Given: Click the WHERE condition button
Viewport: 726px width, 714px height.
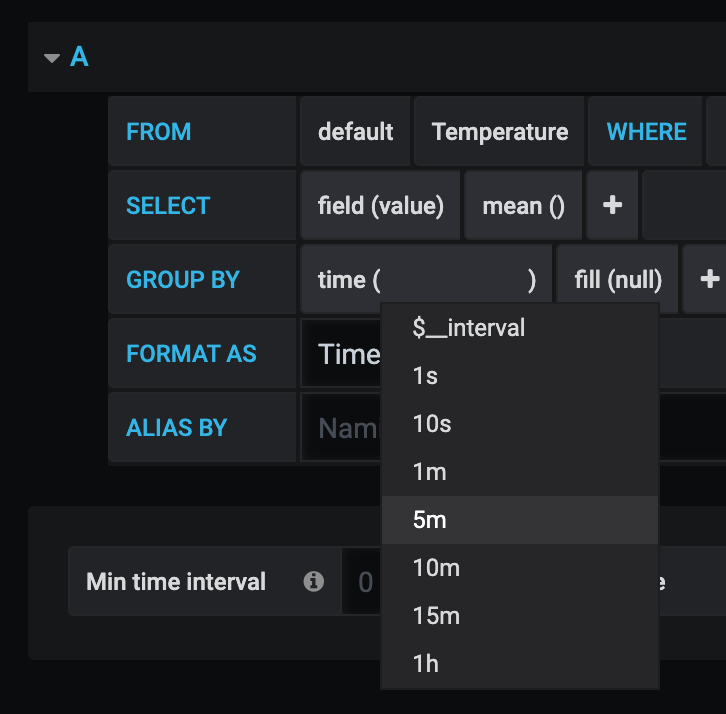Looking at the screenshot, I should pos(646,132).
